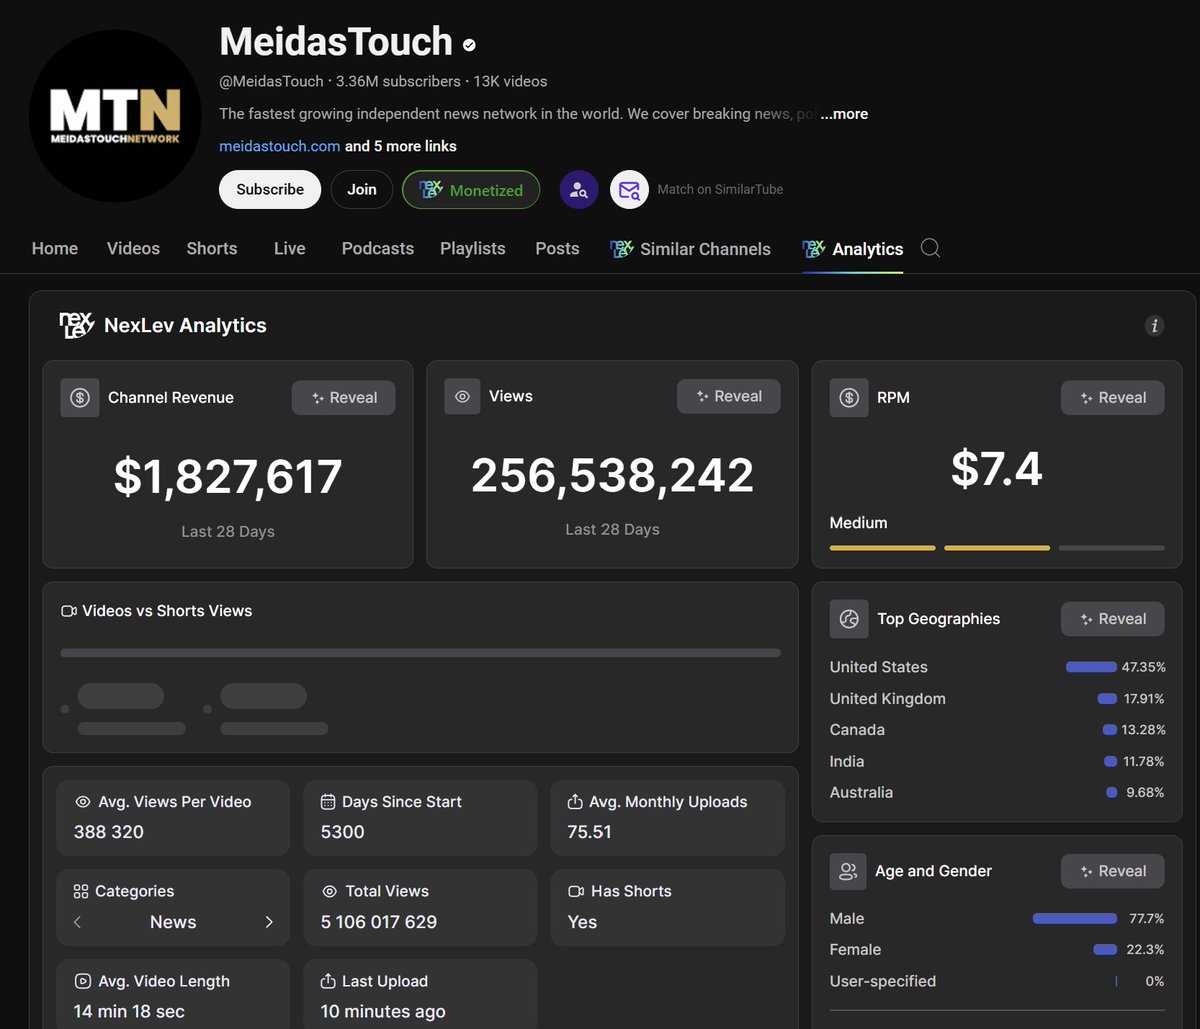Reveal the Age and Gender data

1112,871
